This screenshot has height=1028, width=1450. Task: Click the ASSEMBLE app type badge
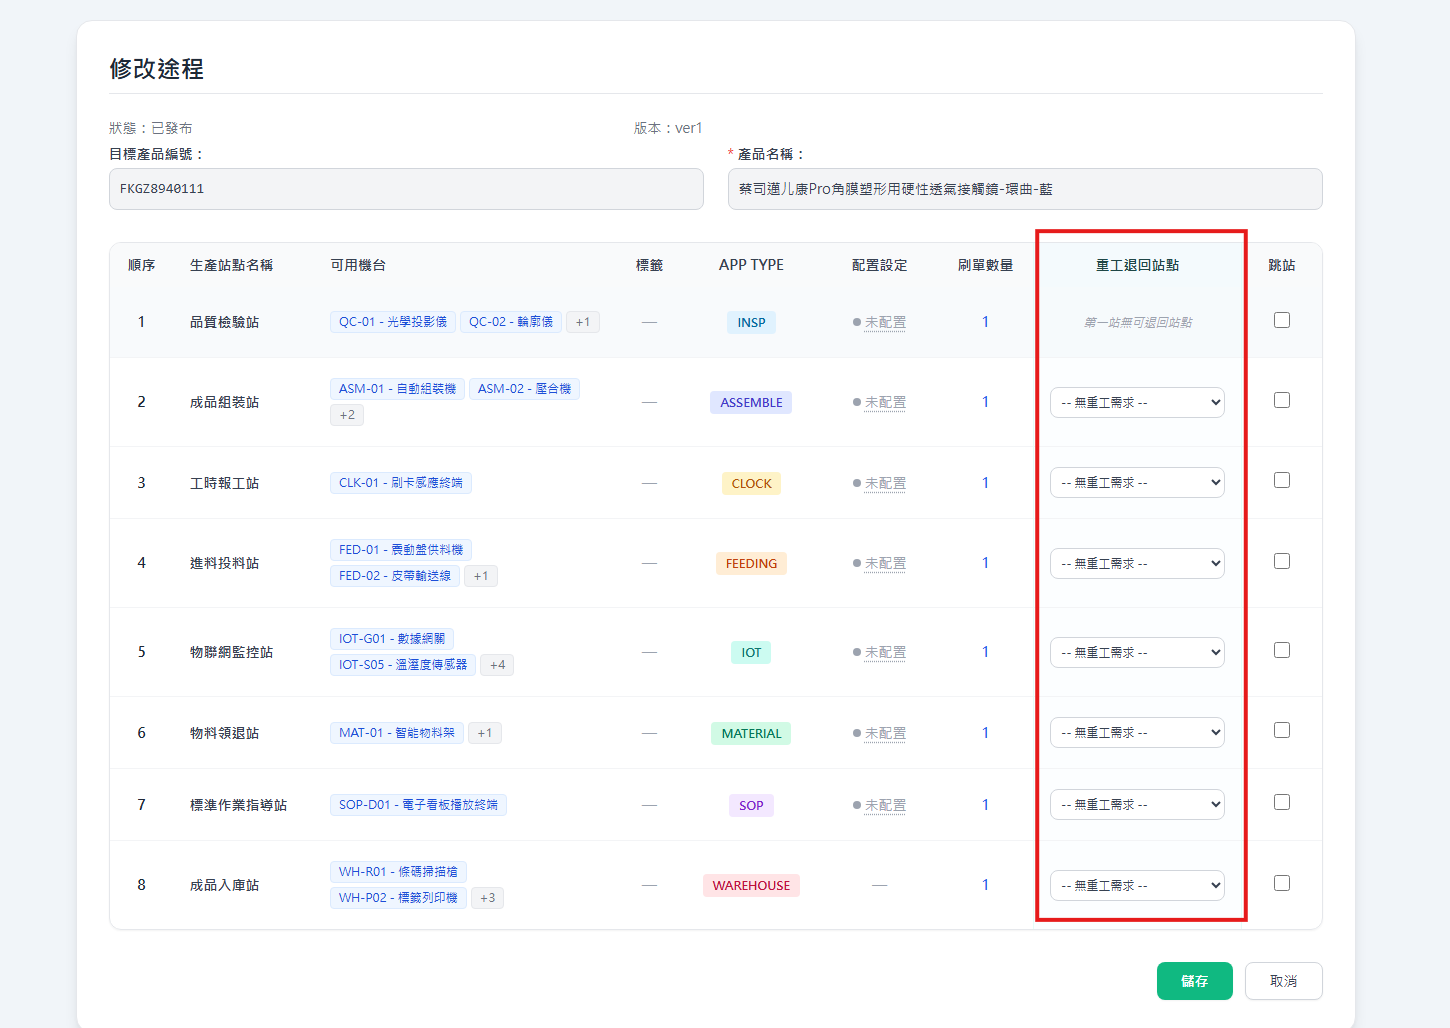click(752, 402)
